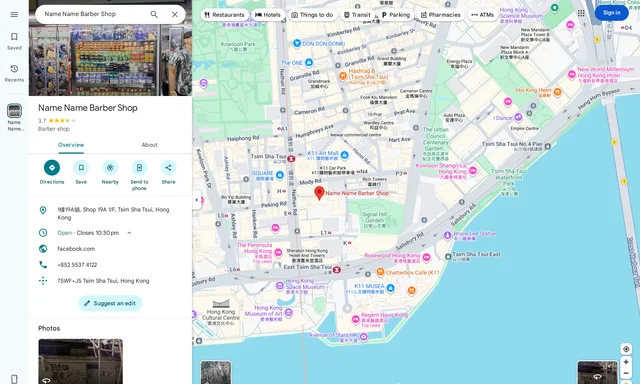
Task: Show your location with the target icon
Action: pos(626,349)
